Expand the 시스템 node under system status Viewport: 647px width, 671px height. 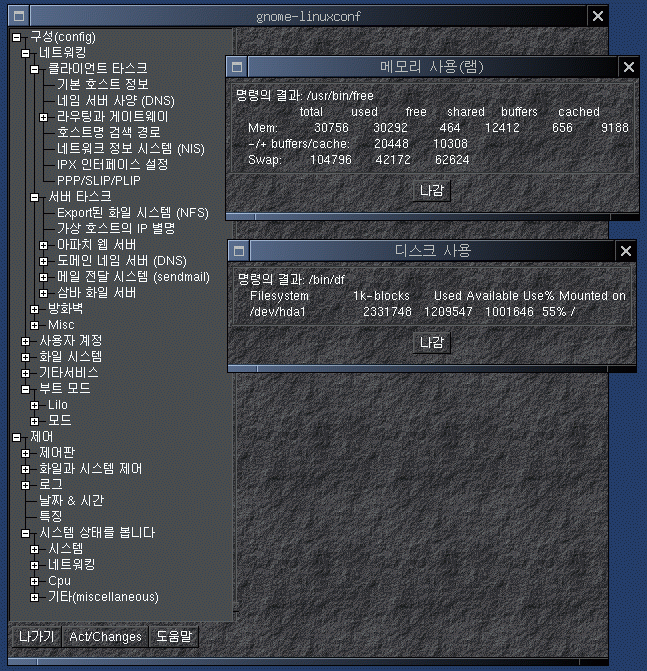click(x=35, y=549)
